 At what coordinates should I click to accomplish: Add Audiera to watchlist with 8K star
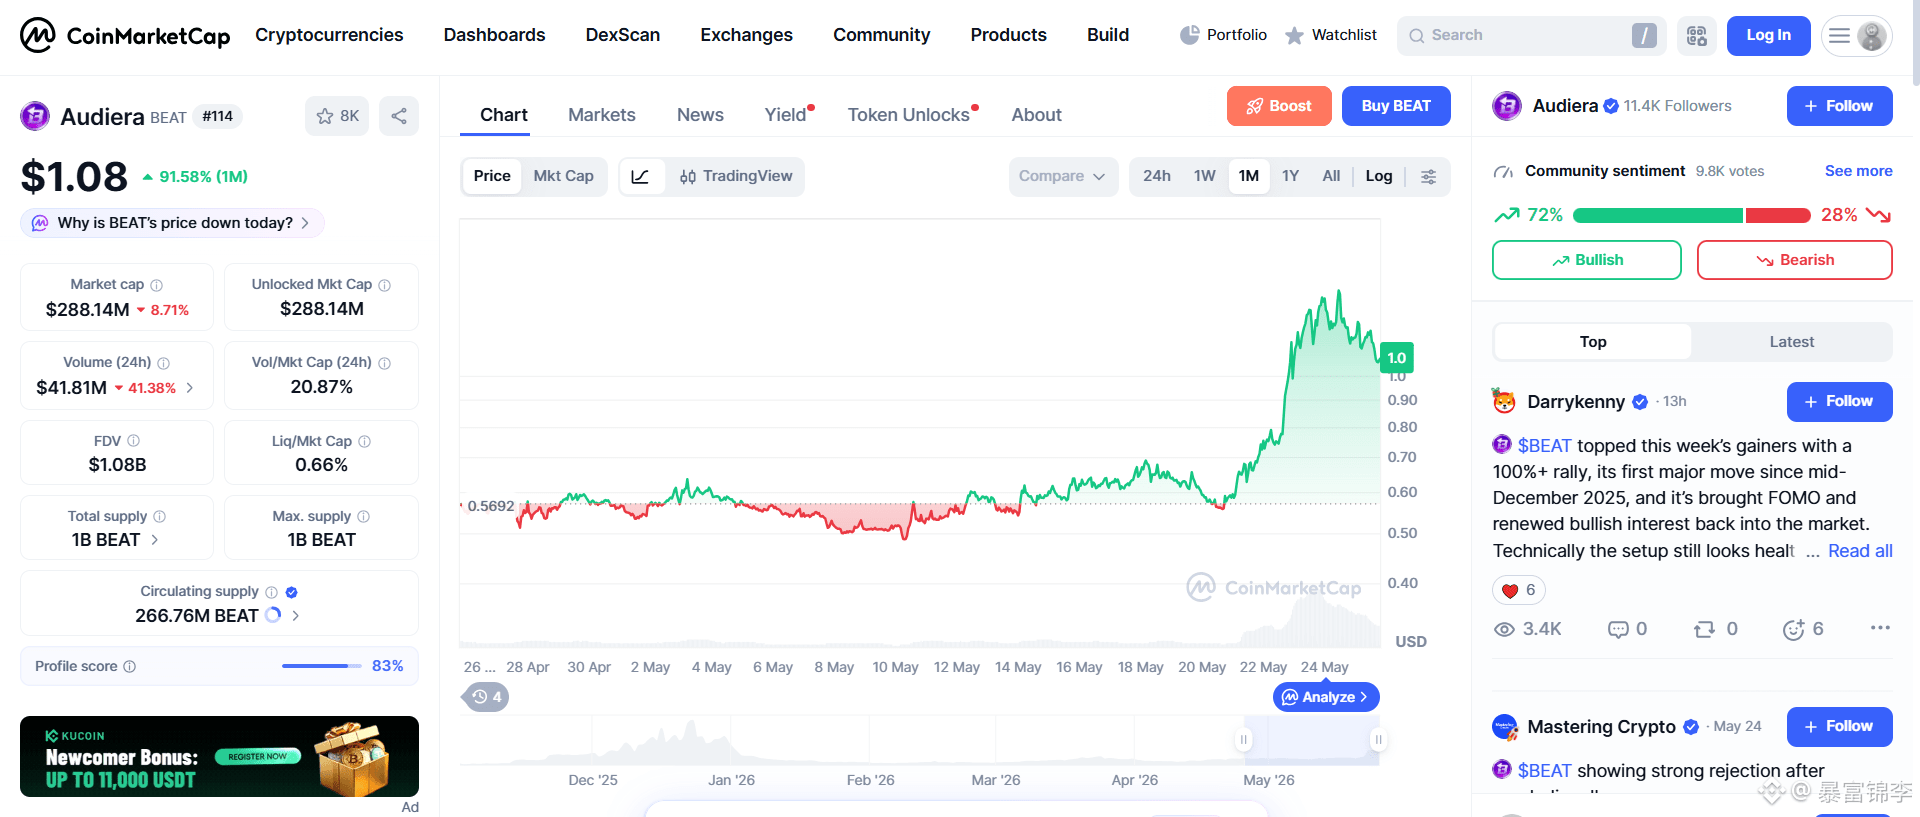tap(337, 116)
